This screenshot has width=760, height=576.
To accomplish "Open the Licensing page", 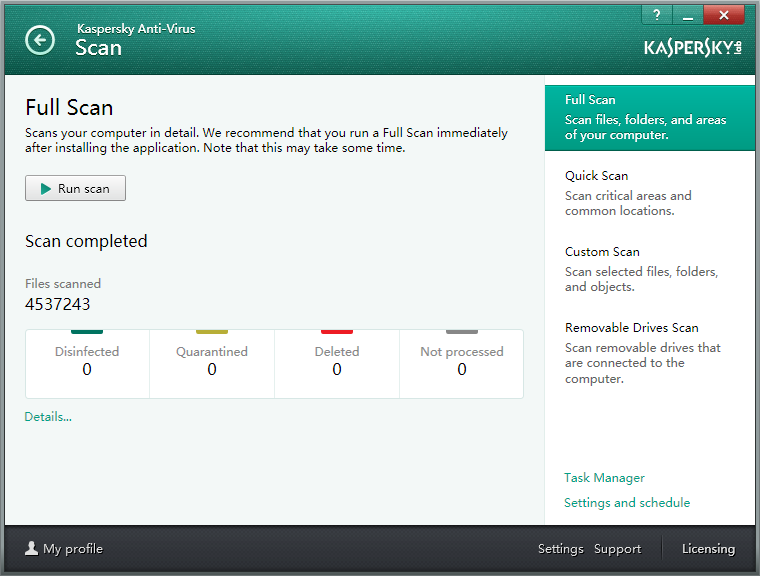I will click(708, 549).
